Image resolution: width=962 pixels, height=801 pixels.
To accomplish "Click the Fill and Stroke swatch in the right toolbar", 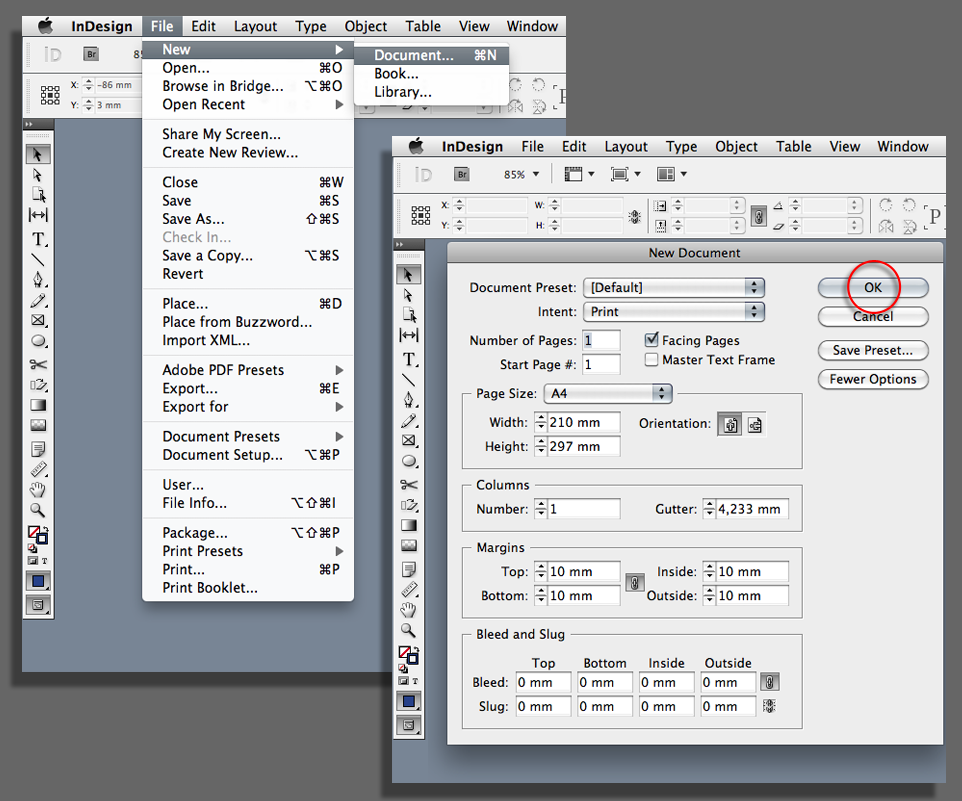I will 408,655.
